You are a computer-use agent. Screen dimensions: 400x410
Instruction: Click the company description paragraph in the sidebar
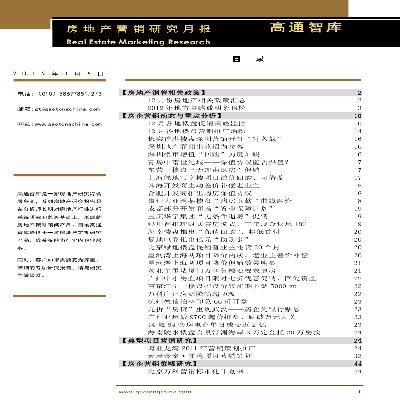pos(59,221)
